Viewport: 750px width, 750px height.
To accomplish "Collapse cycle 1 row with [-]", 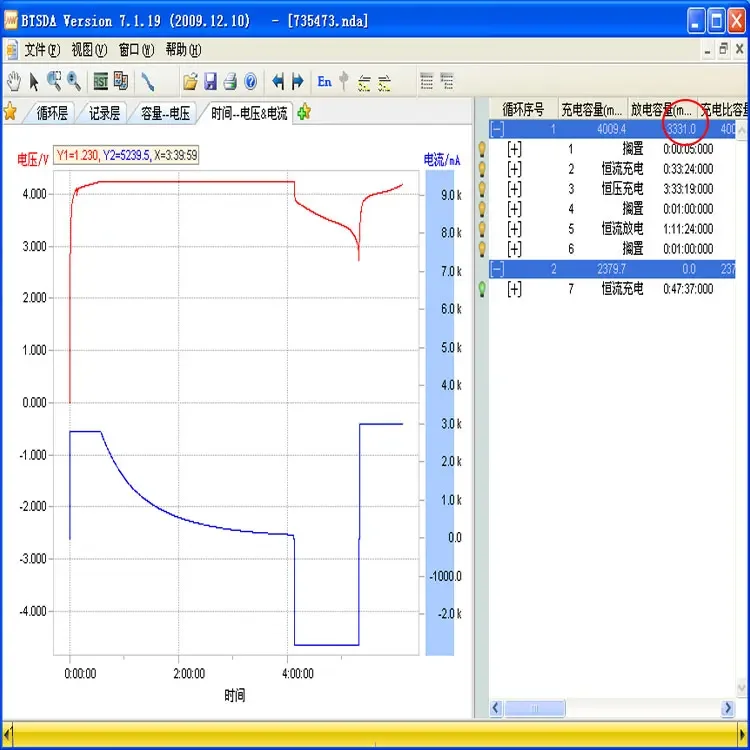I will pos(497,129).
